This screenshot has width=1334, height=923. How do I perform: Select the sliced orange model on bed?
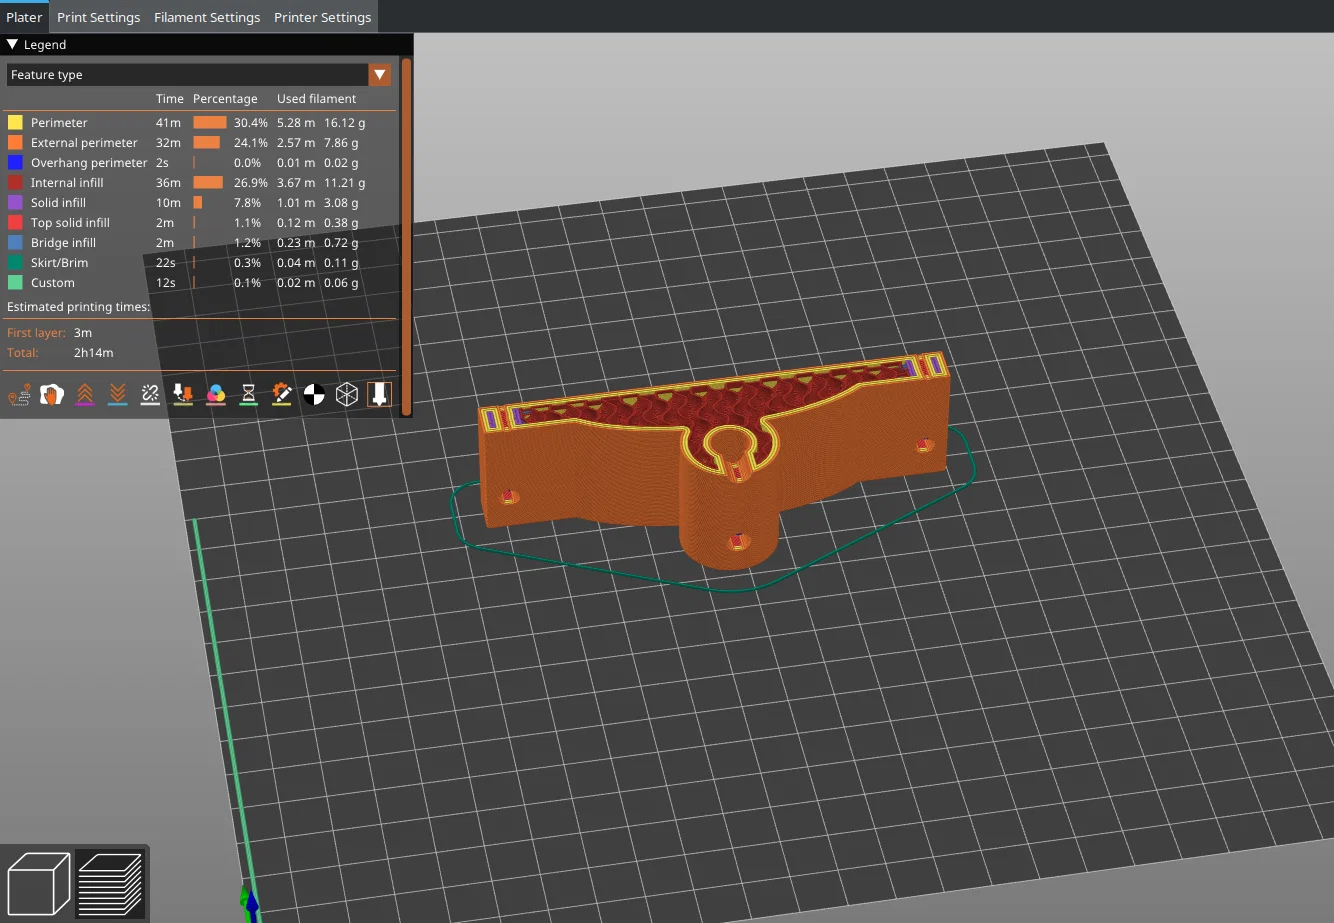coord(713,459)
